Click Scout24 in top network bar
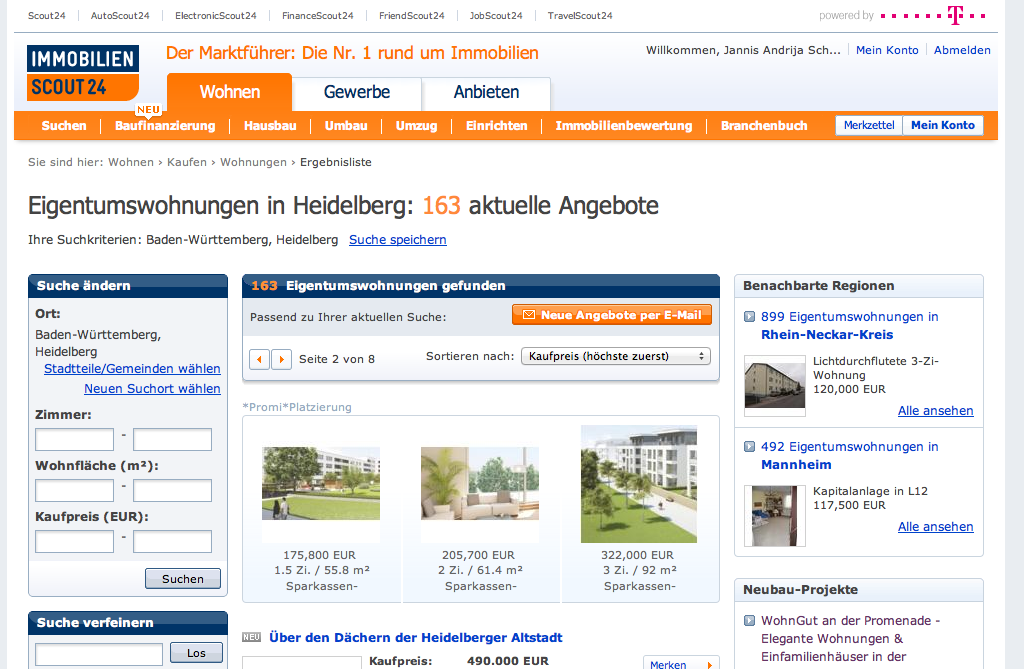Screen dimensions: 1024x669 point(46,16)
